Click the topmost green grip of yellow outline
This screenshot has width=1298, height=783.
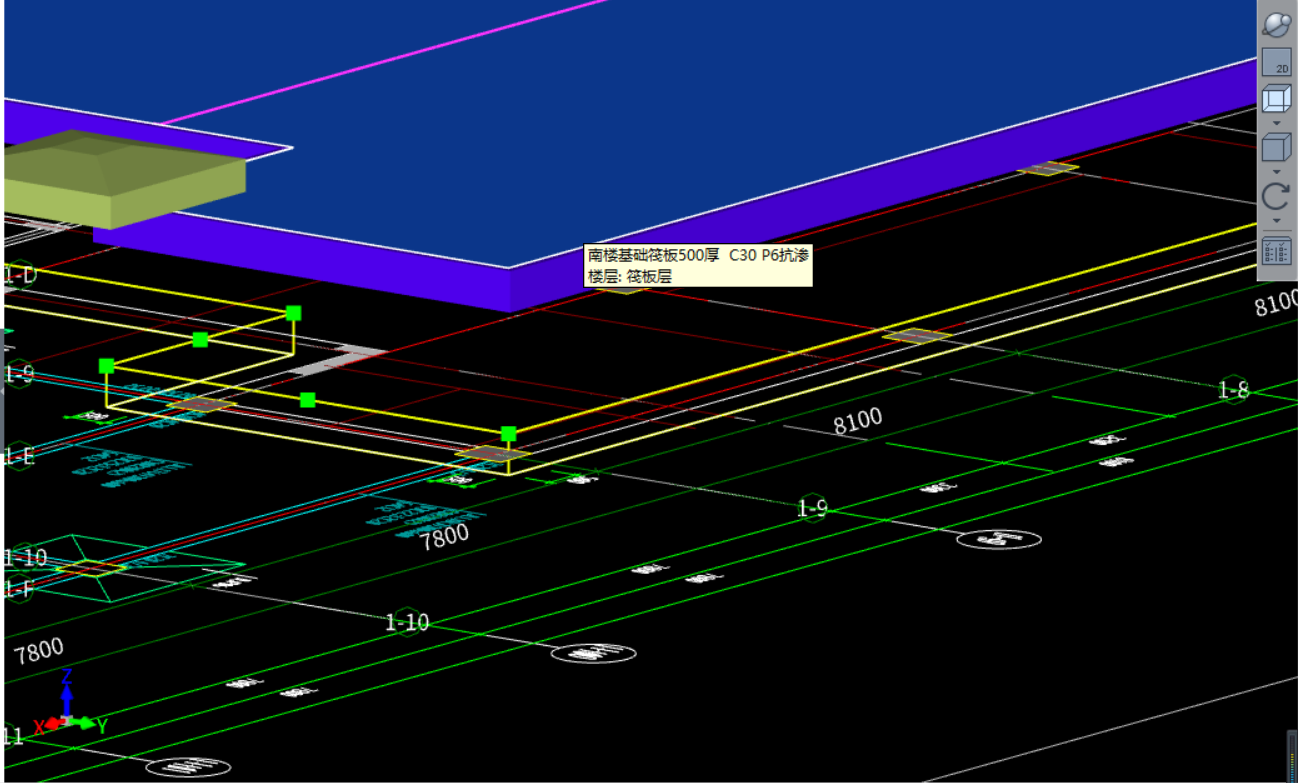tap(293, 313)
